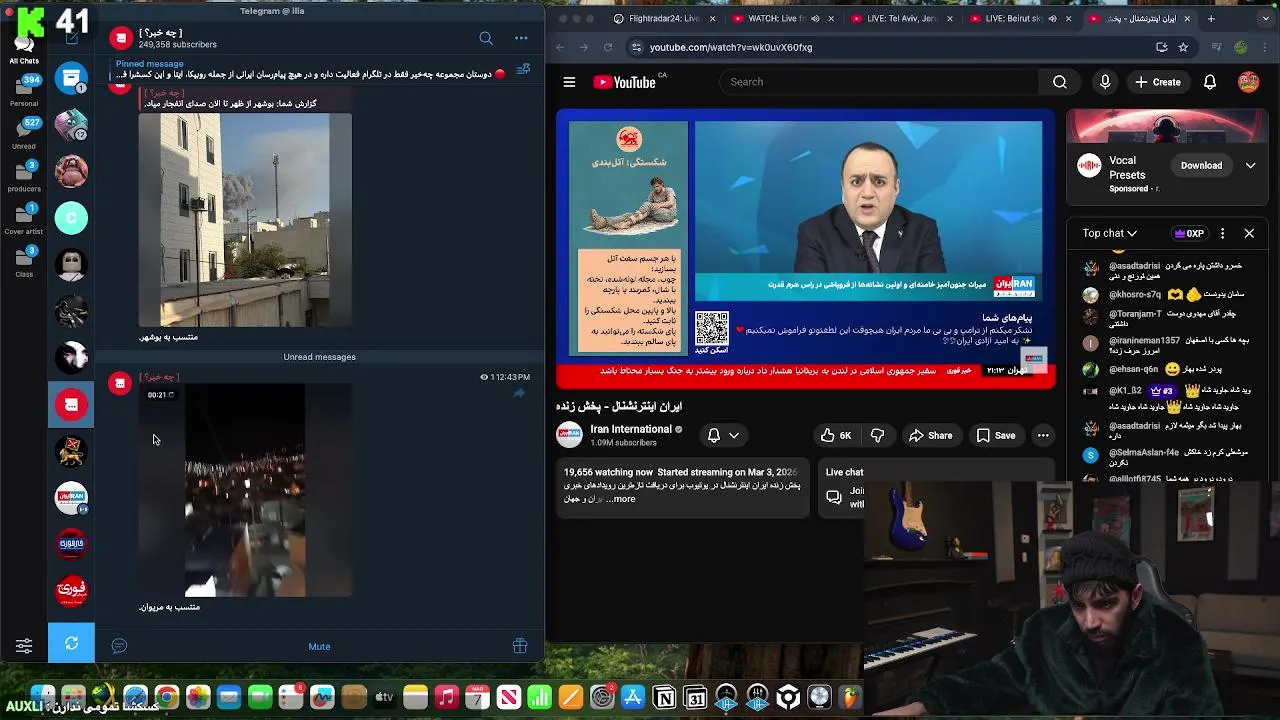Open the Personal folder in Telegram
Viewport: 1280px width, 720px height.
24,90
